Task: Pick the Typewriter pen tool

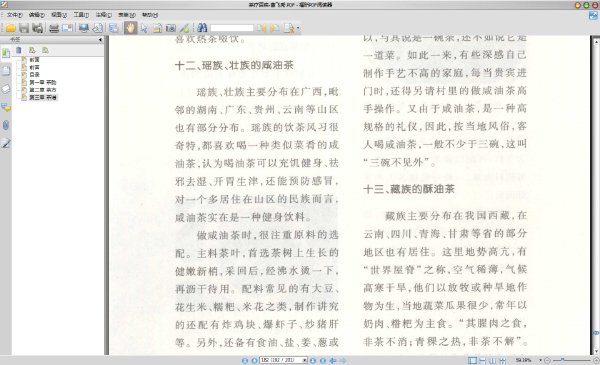Action: (184, 28)
